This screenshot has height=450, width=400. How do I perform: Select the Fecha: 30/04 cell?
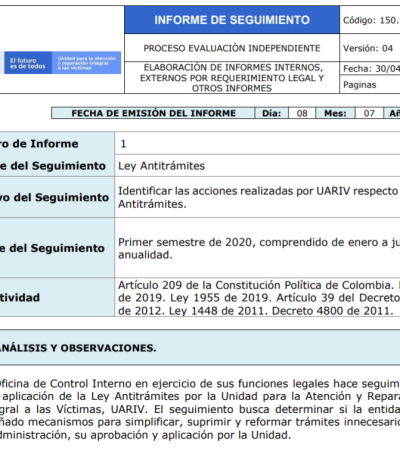[x=370, y=69]
